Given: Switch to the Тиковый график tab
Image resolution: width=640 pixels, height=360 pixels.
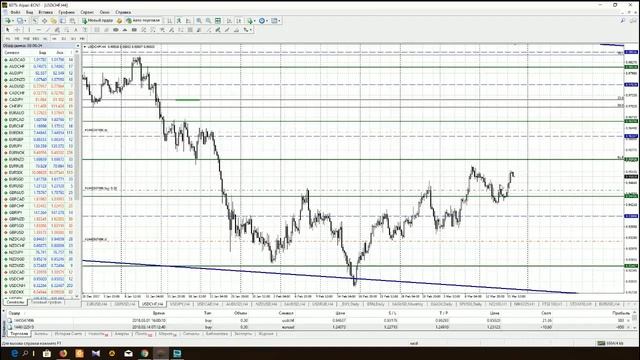Looking at the screenshot, I should pos(46,302).
